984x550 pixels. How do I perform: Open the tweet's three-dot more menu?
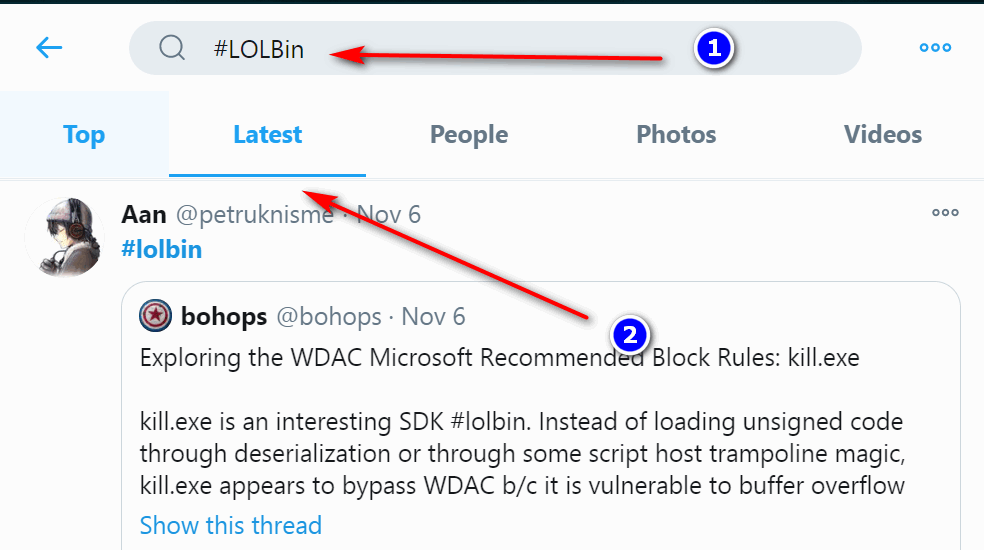pos(945,212)
